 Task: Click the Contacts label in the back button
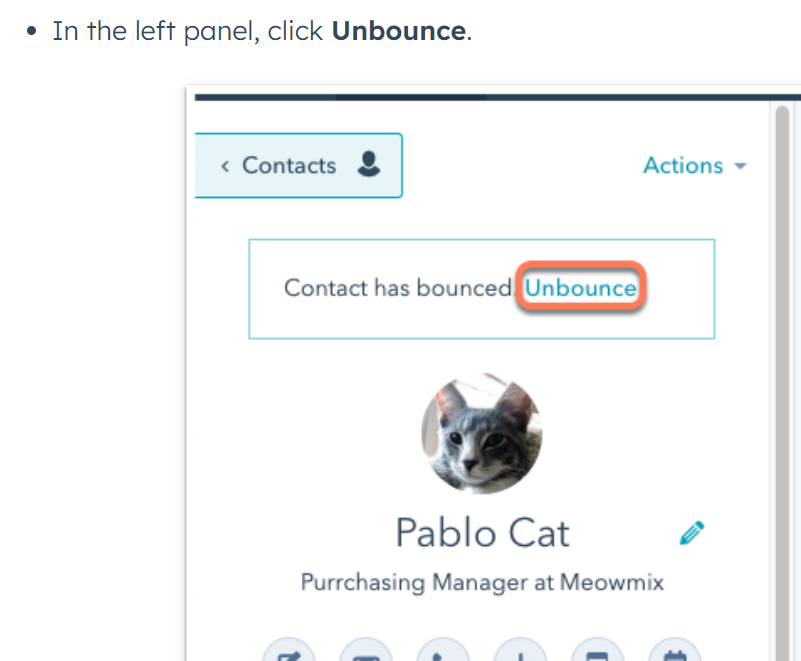[x=288, y=166]
